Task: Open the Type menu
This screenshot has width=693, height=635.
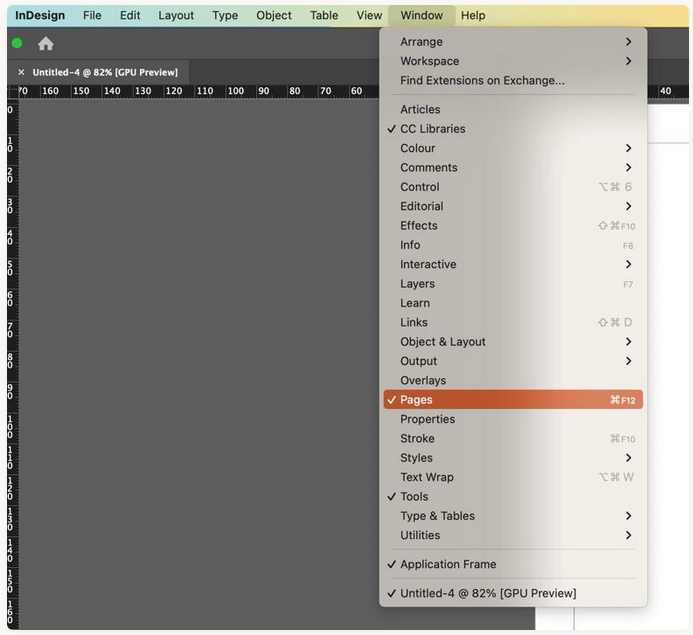Action: pos(225,15)
